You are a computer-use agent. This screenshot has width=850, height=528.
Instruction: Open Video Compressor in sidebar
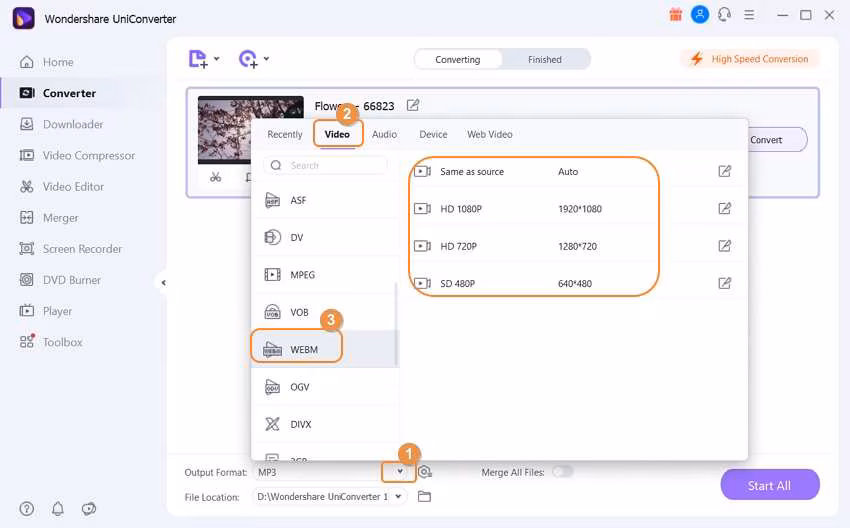77,156
